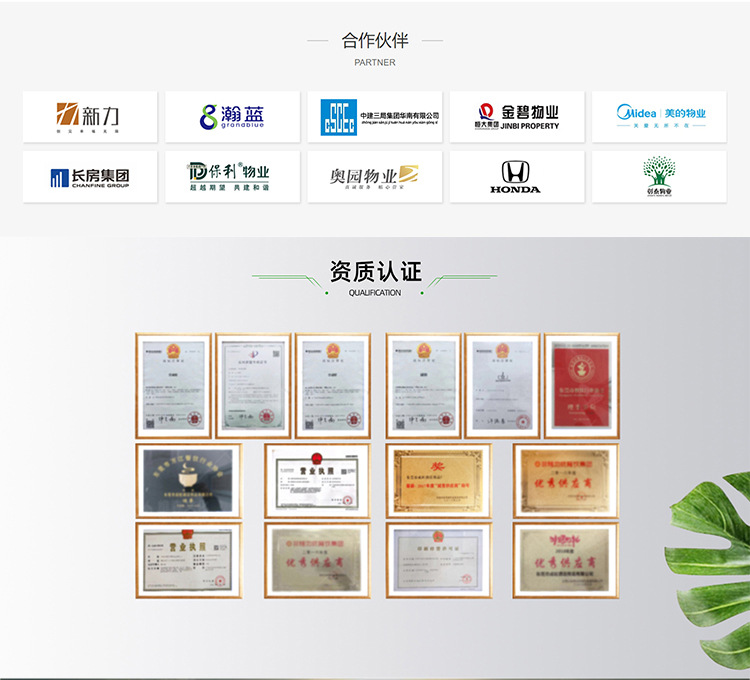Click the 长房集团 CHANFINE GROUP logo
Image resolution: width=750 pixels, height=680 pixels.
(90, 177)
